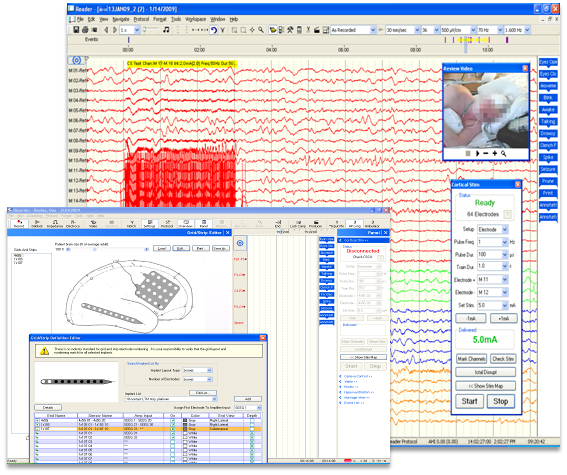Toggle Depth checkbox in the first grid row
Screen dimensions: 567x475
(x=252, y=420)
